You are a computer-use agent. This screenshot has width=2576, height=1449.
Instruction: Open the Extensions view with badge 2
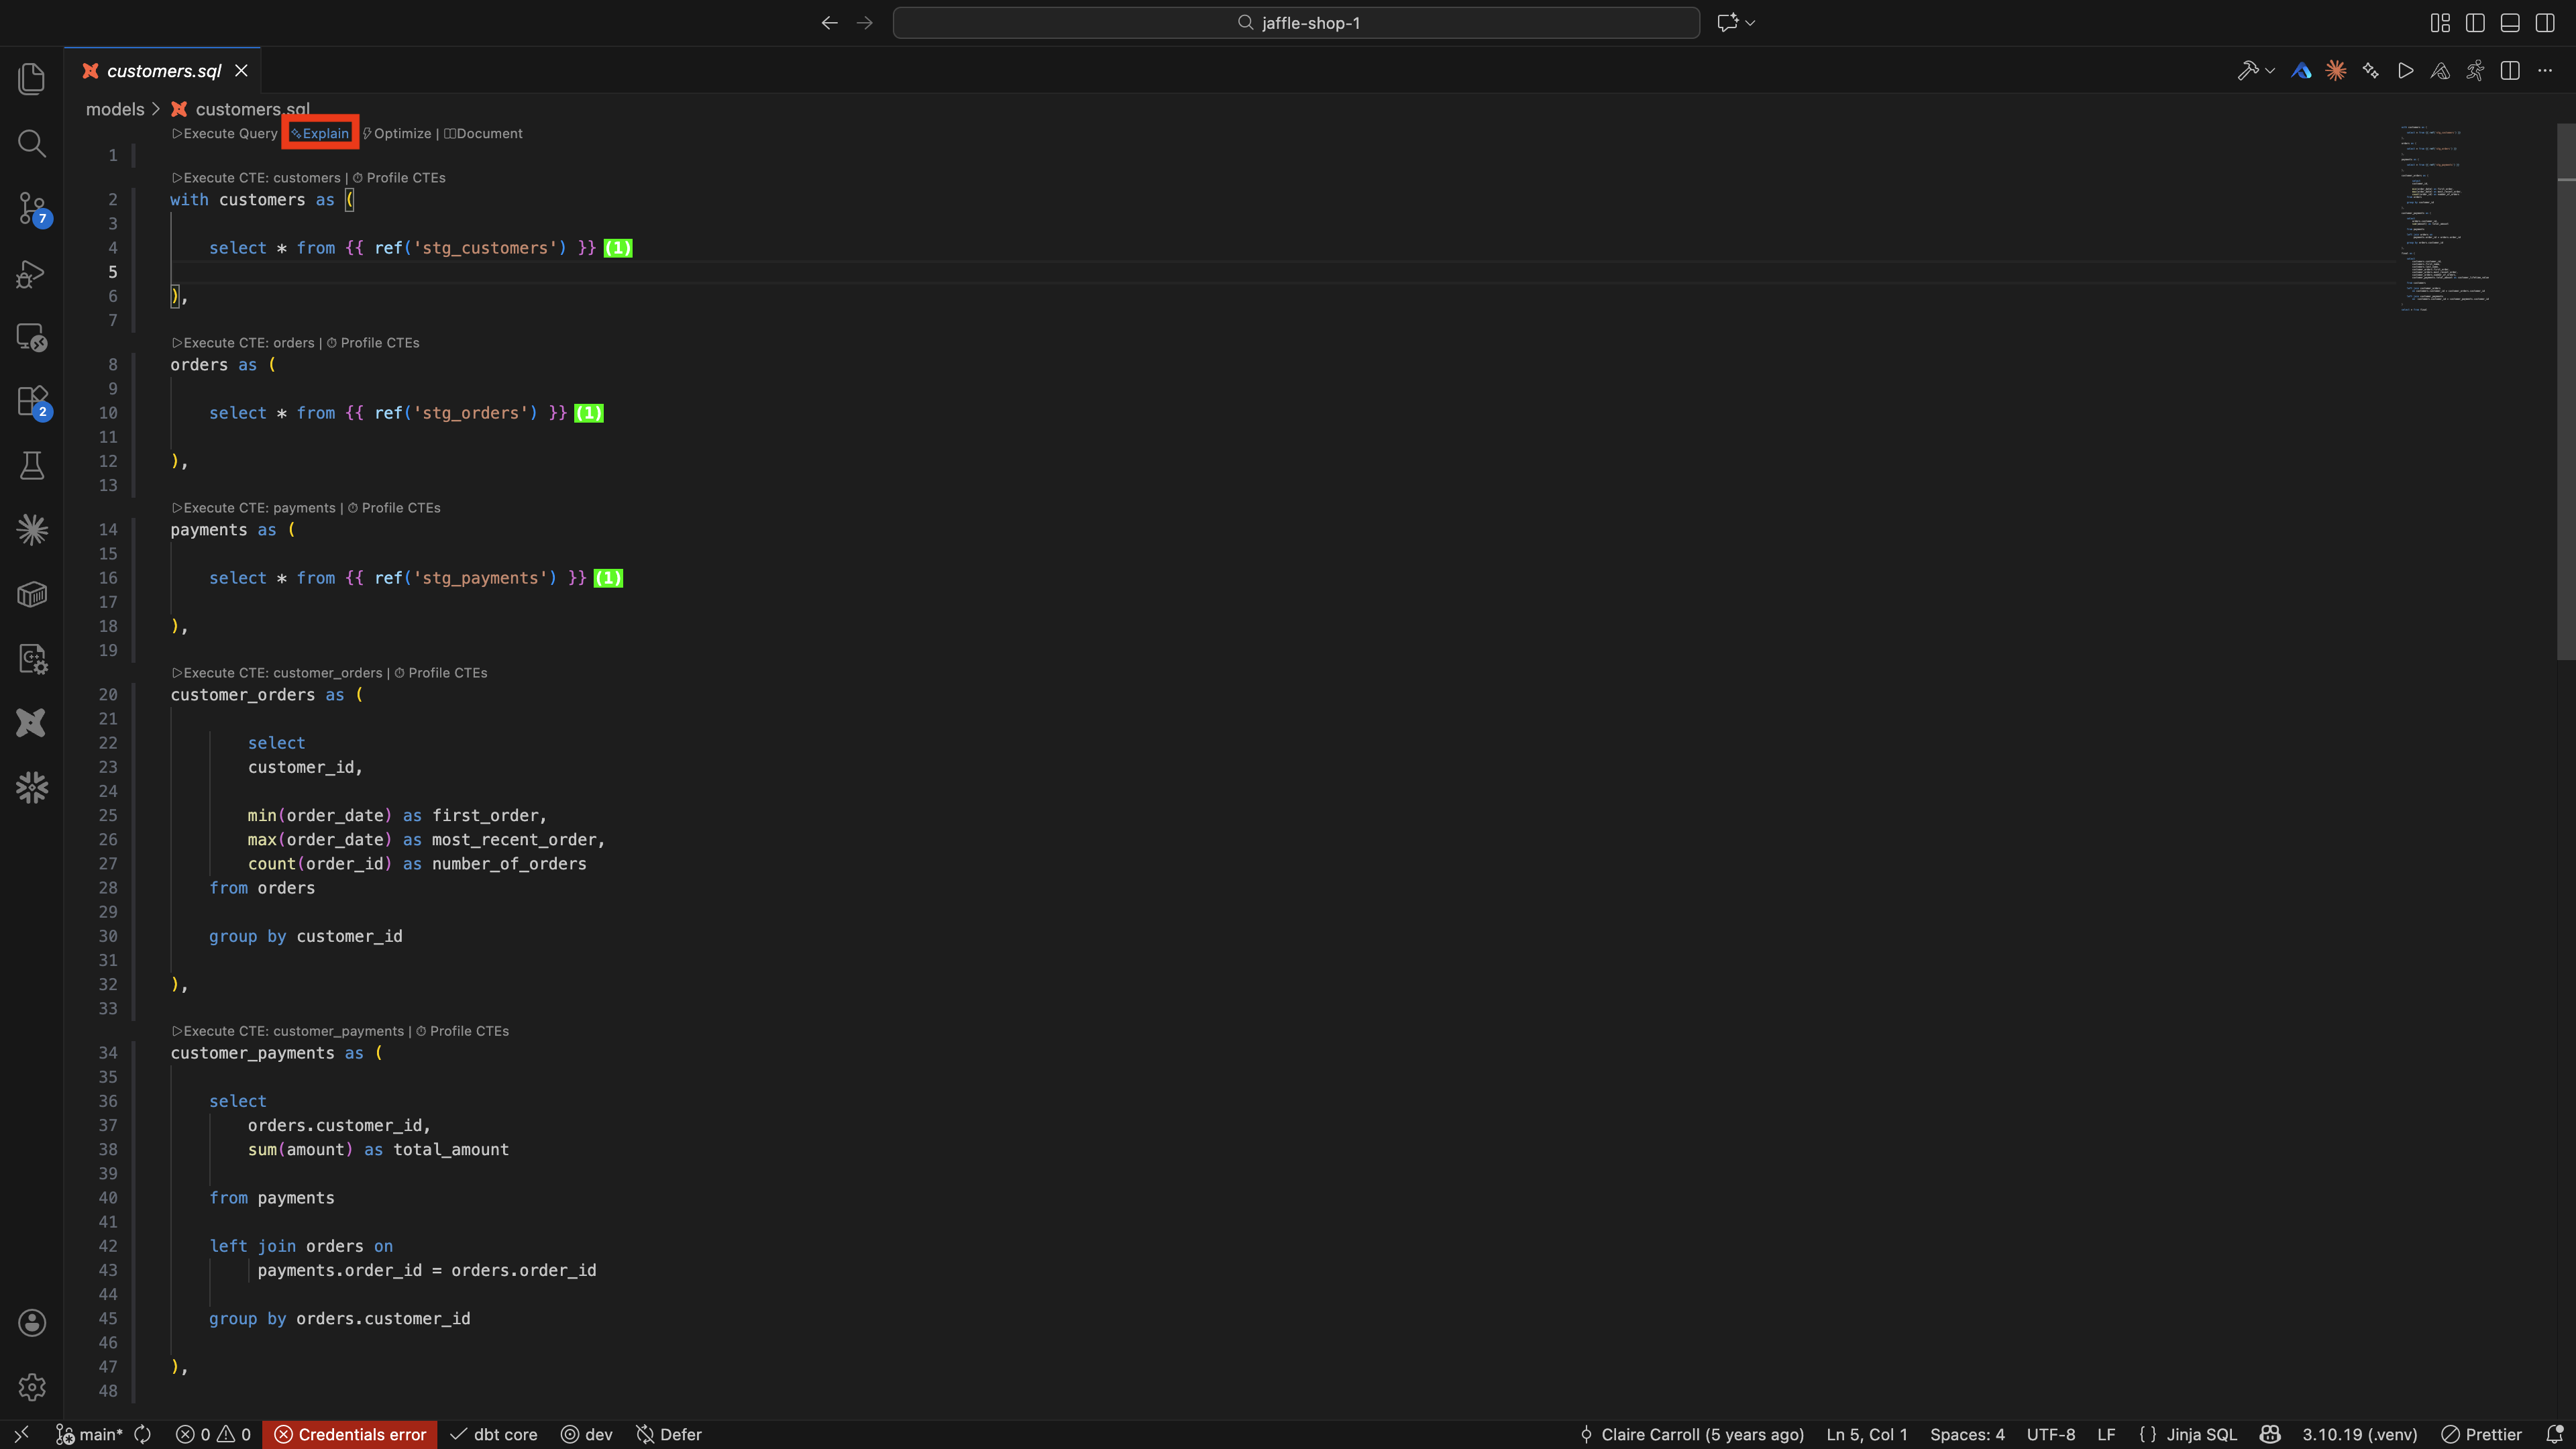click(x=32, y=401)
